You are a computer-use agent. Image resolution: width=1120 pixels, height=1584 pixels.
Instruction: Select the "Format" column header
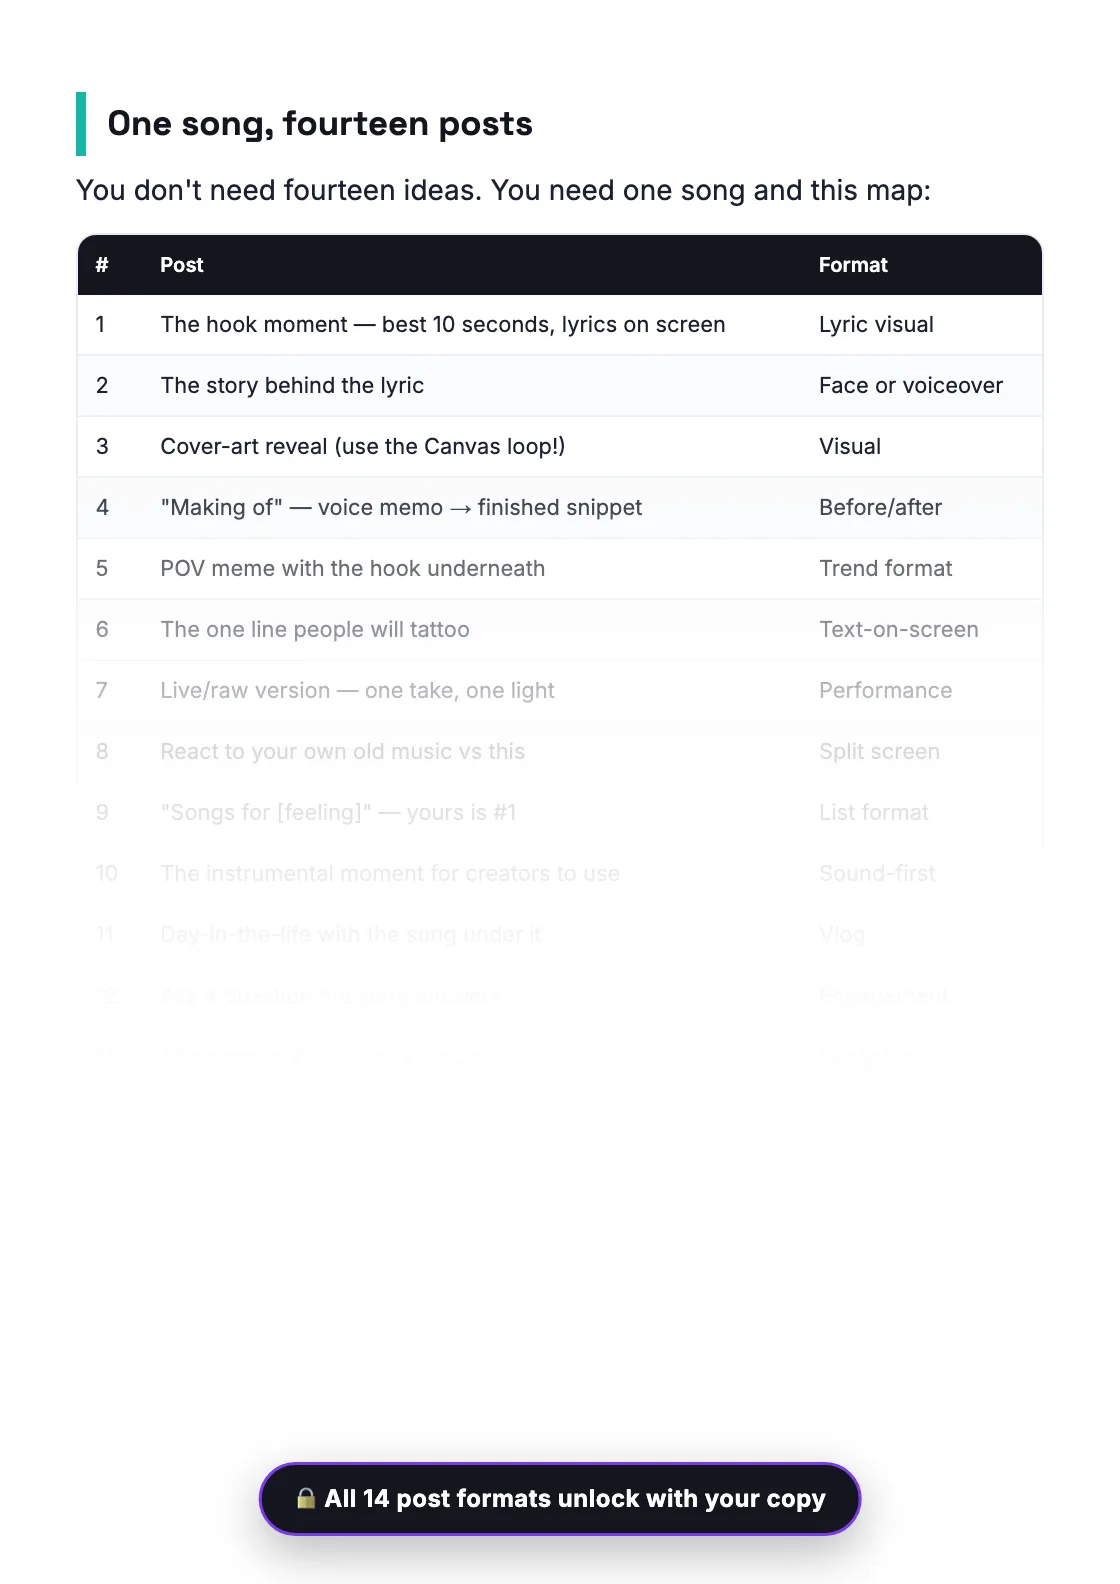point(853,265)
